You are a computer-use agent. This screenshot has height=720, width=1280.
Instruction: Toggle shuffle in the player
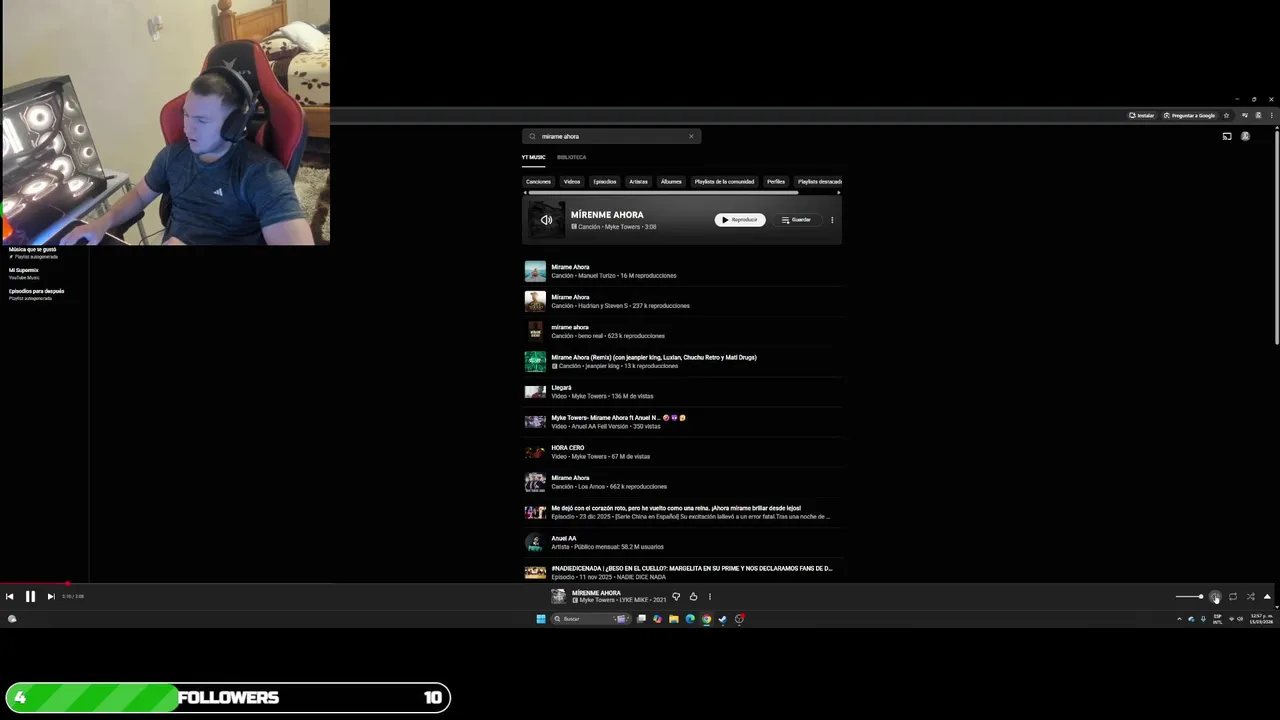click(1250, 597)
